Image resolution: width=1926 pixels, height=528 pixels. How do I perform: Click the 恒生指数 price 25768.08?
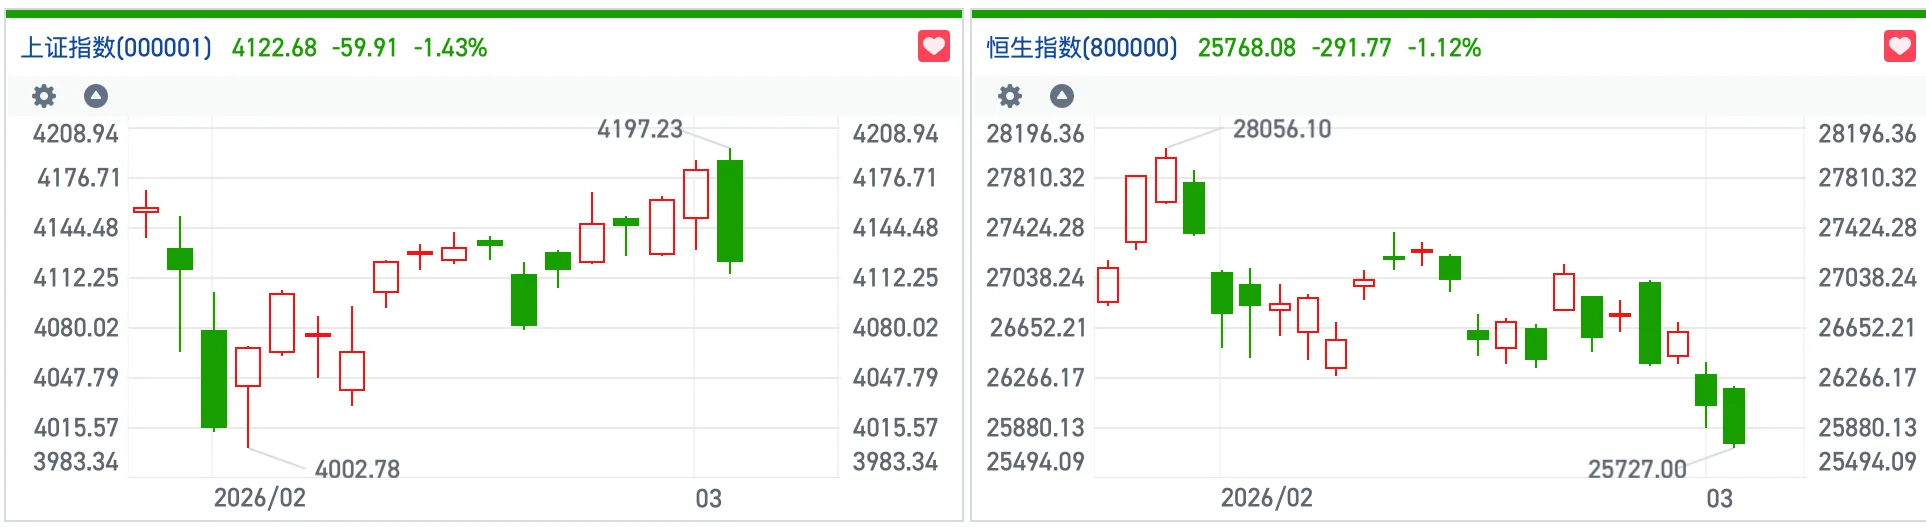tap(1246, 48)
